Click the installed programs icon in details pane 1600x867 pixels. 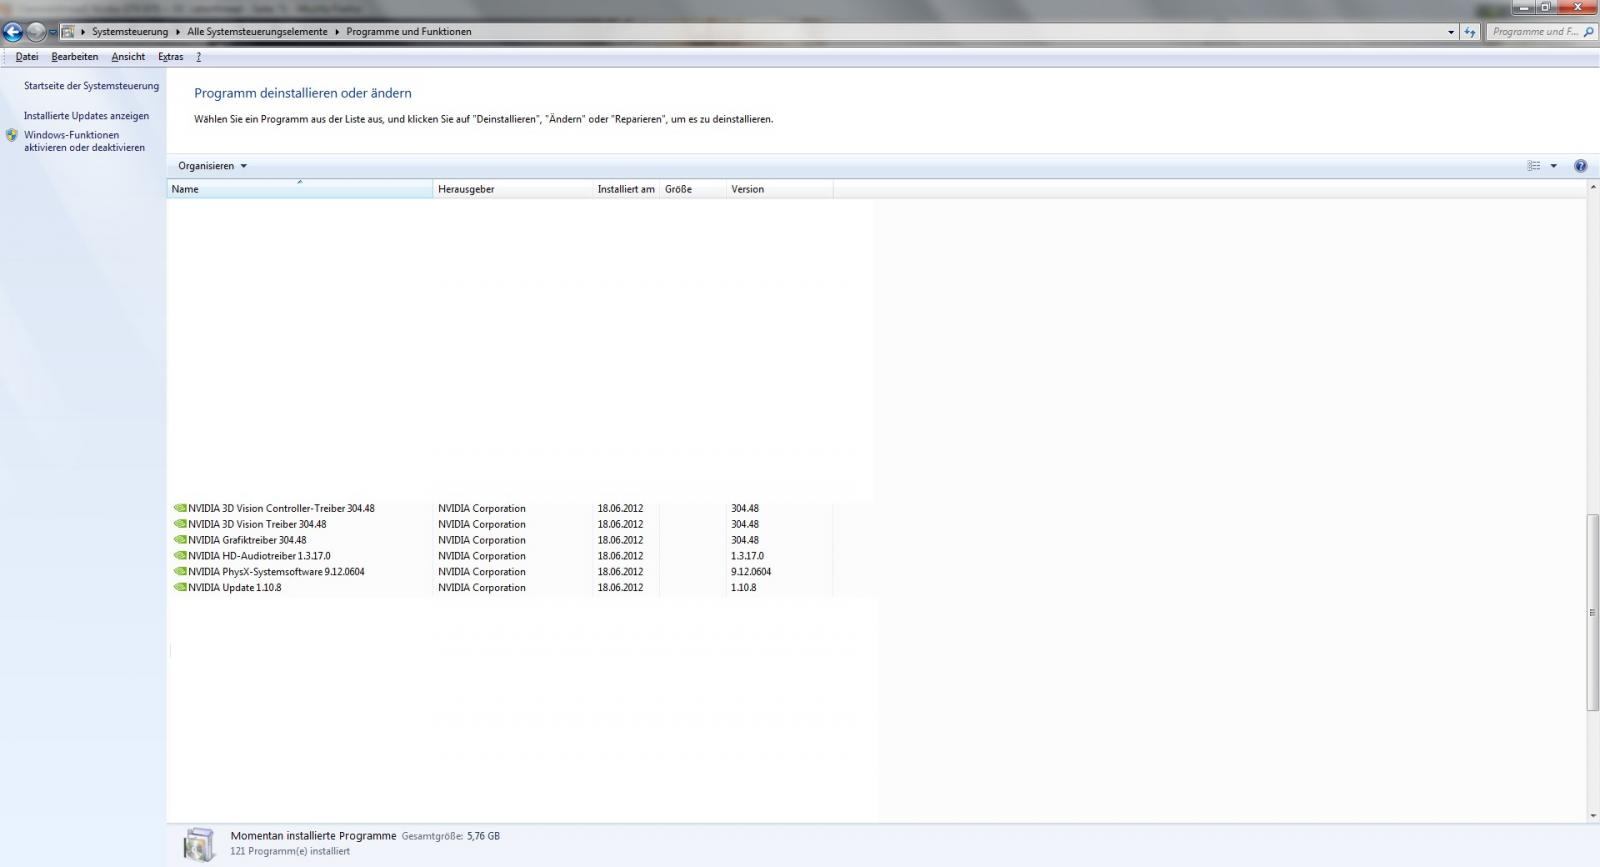[x=199, y=844]
